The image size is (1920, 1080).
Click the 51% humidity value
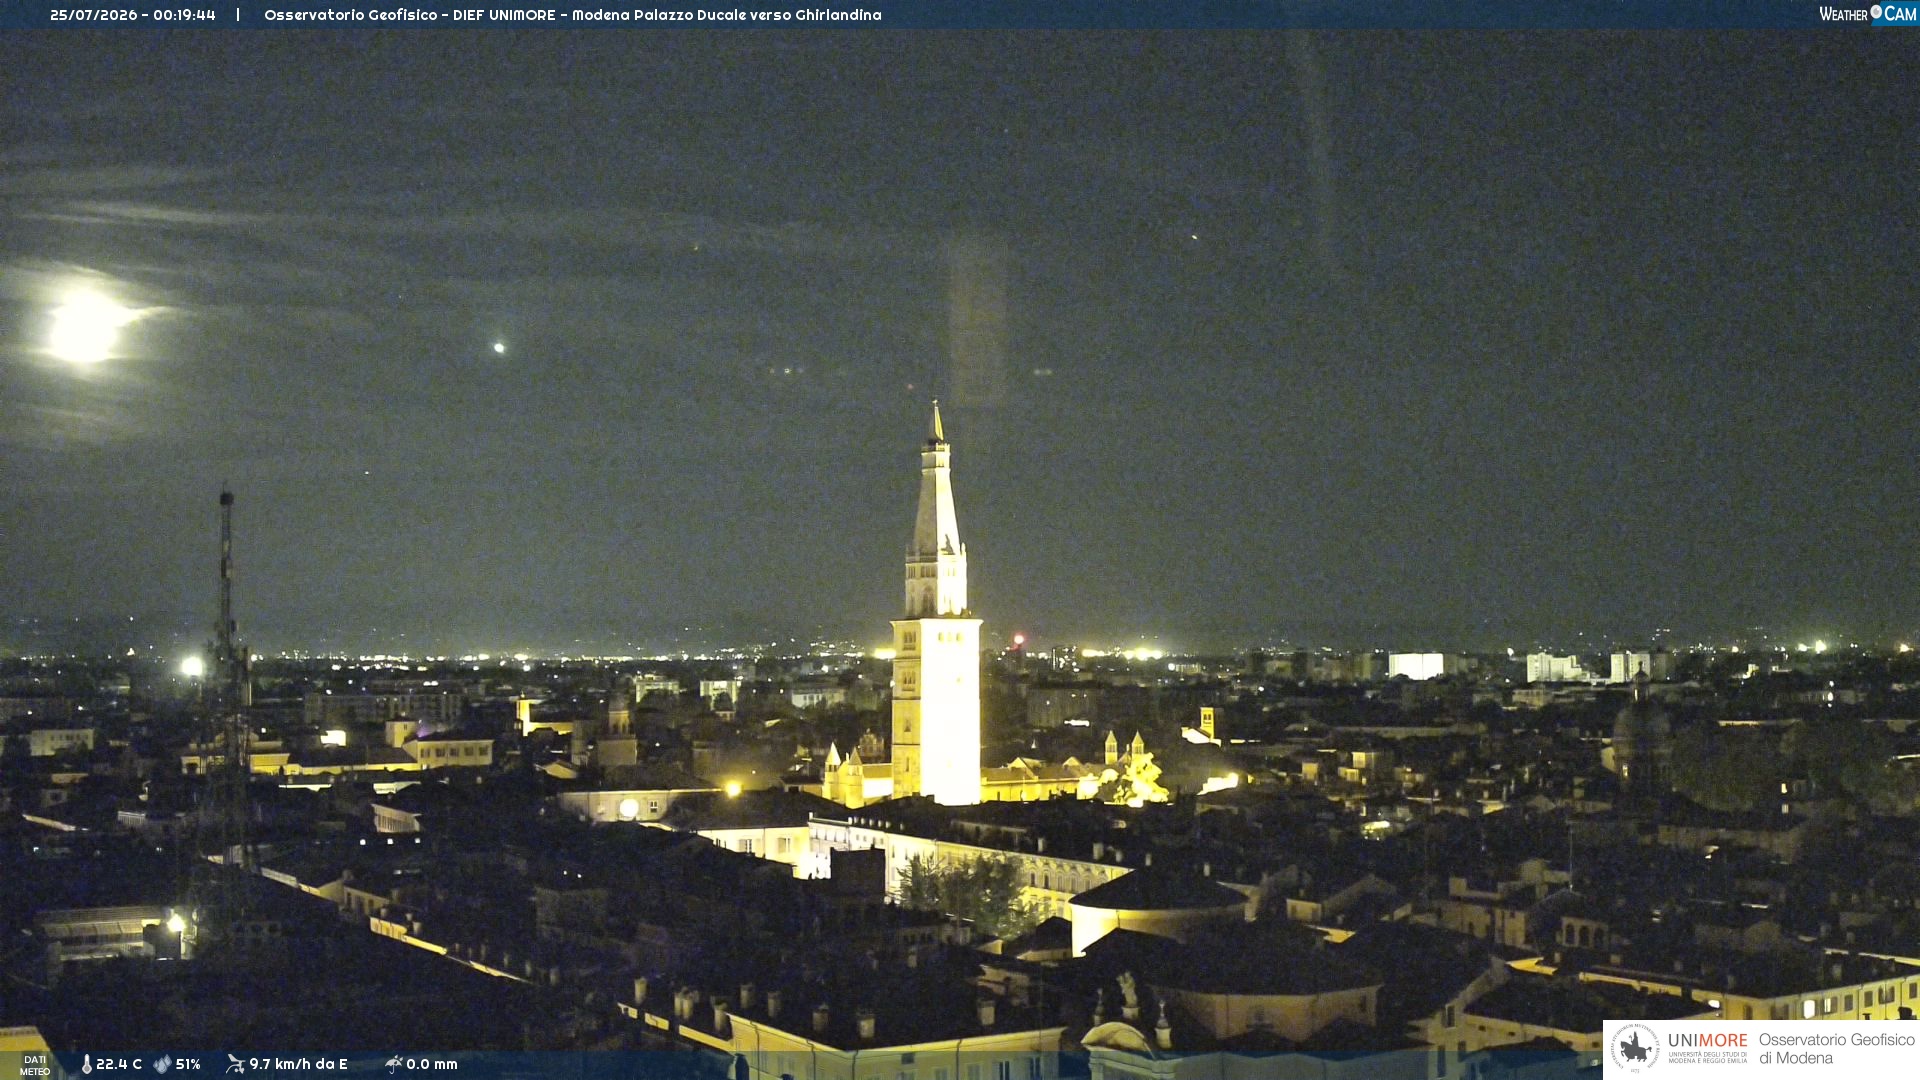point(188,1064)
